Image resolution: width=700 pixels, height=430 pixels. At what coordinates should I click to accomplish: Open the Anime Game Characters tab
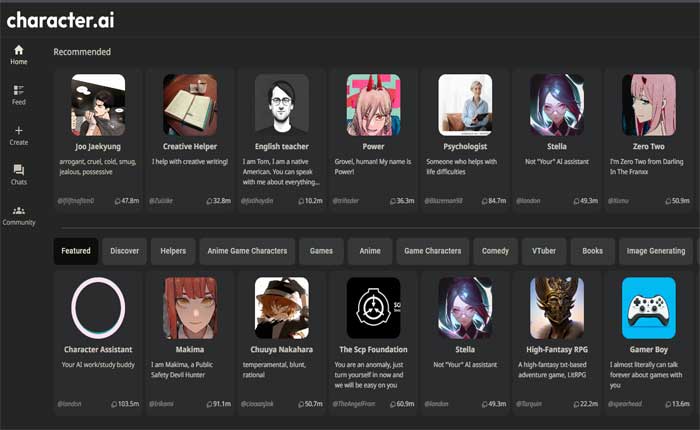tap(247, 251)
